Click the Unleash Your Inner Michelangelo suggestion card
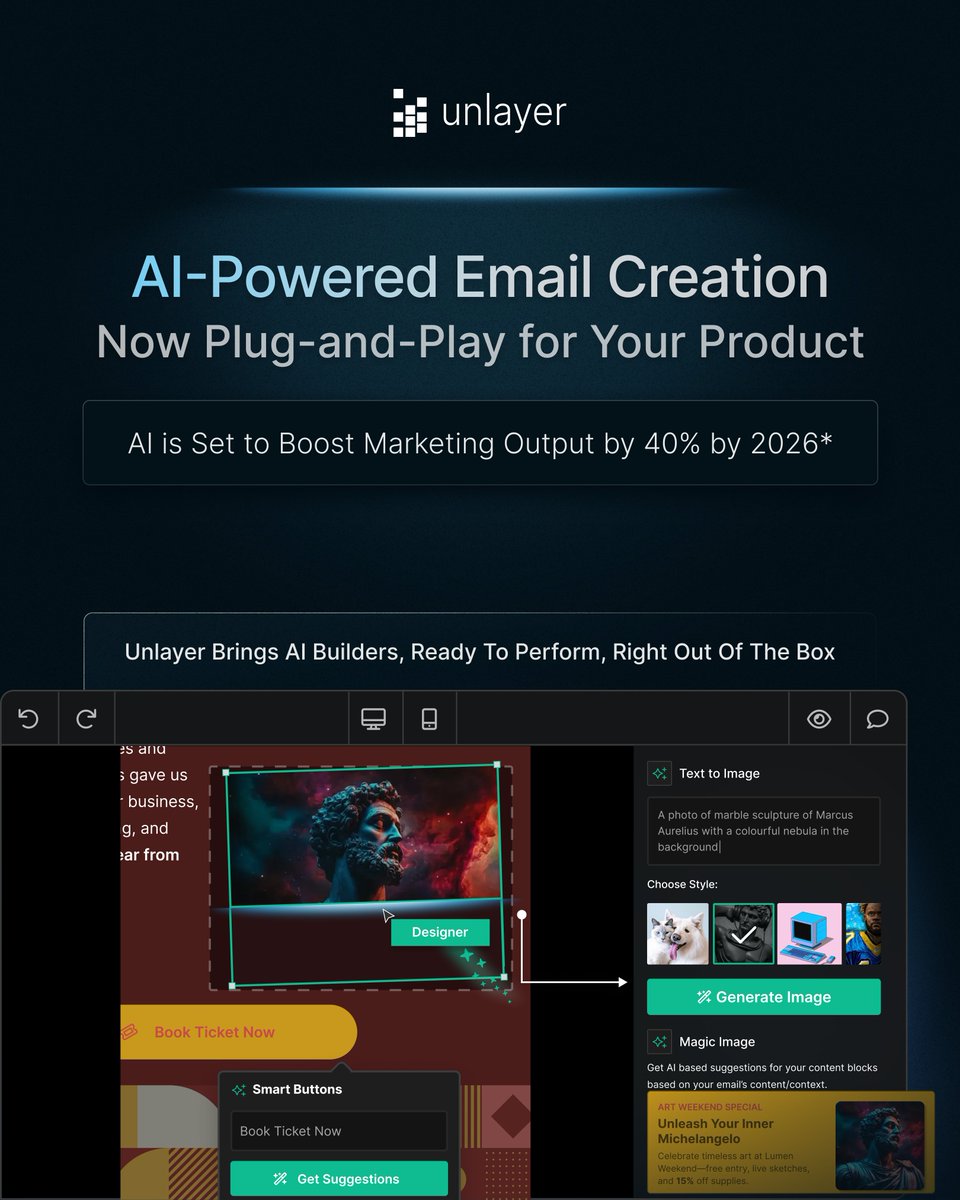Screen dimensions: 960x1200 pyautogui.click(x=790, y=1144)
